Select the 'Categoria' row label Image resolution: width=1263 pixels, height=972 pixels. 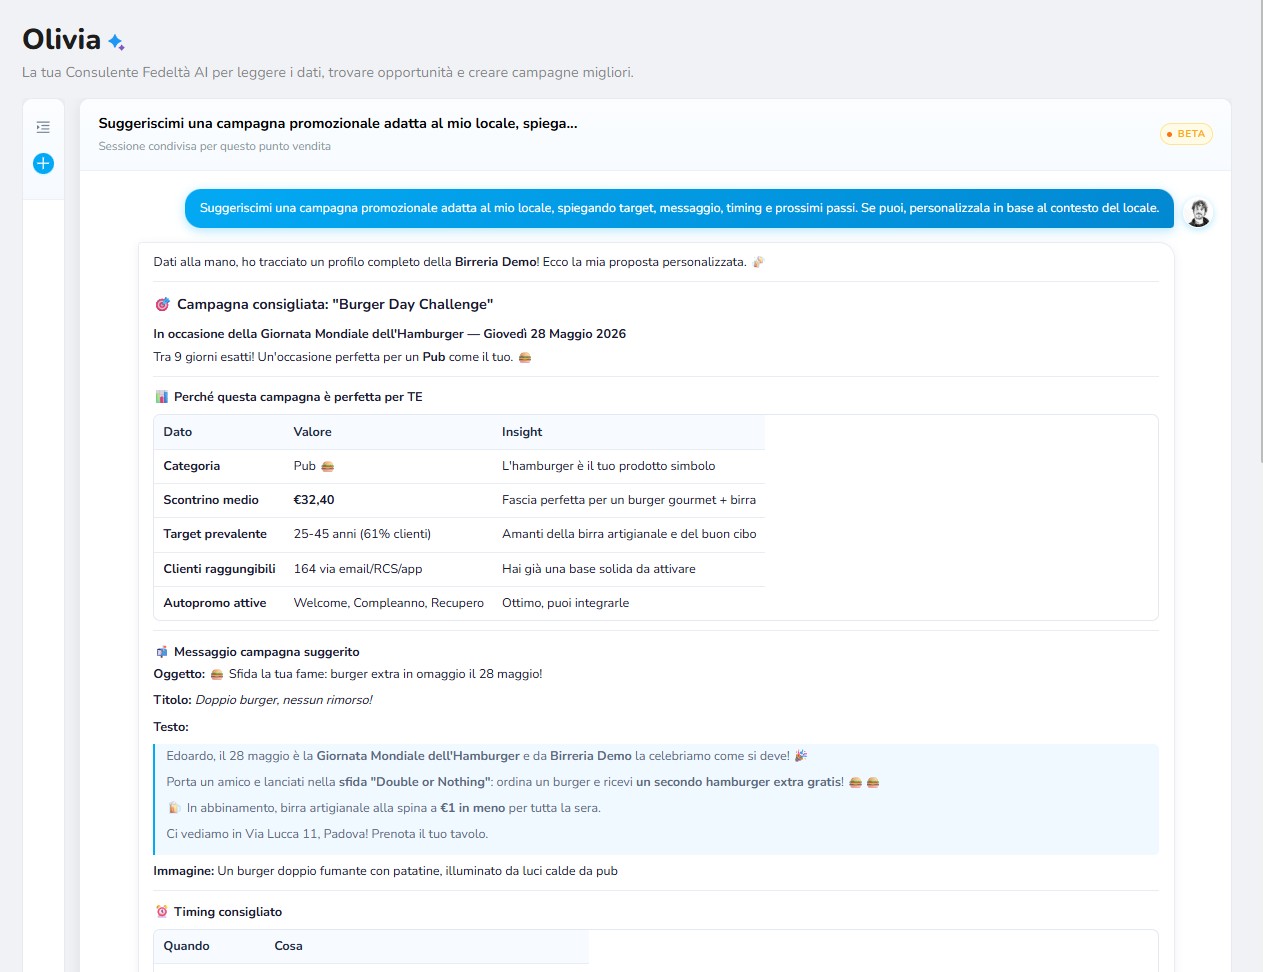click(x=192, y=466)
